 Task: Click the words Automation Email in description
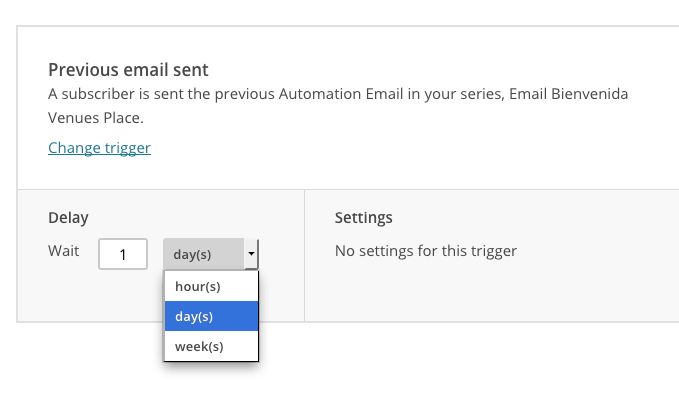341,94
